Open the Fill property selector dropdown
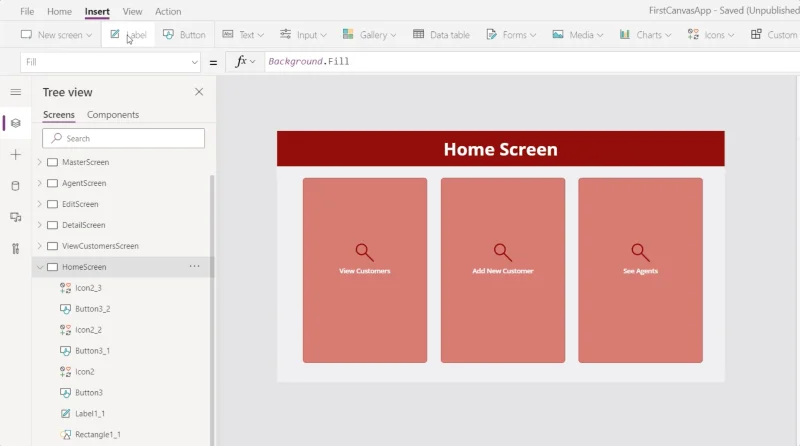 [x=110, y=62]
